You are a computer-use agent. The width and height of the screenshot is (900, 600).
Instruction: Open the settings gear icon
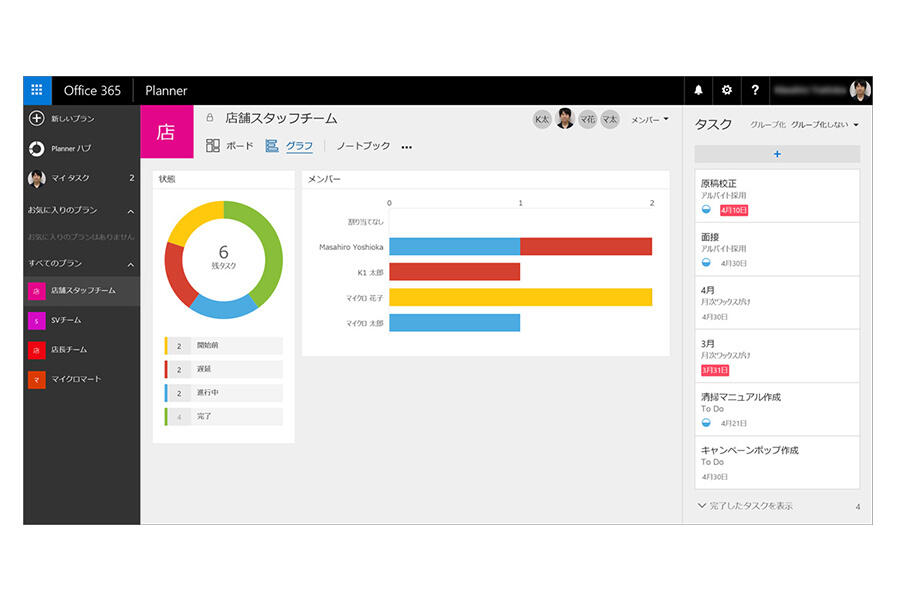point(727,90)
